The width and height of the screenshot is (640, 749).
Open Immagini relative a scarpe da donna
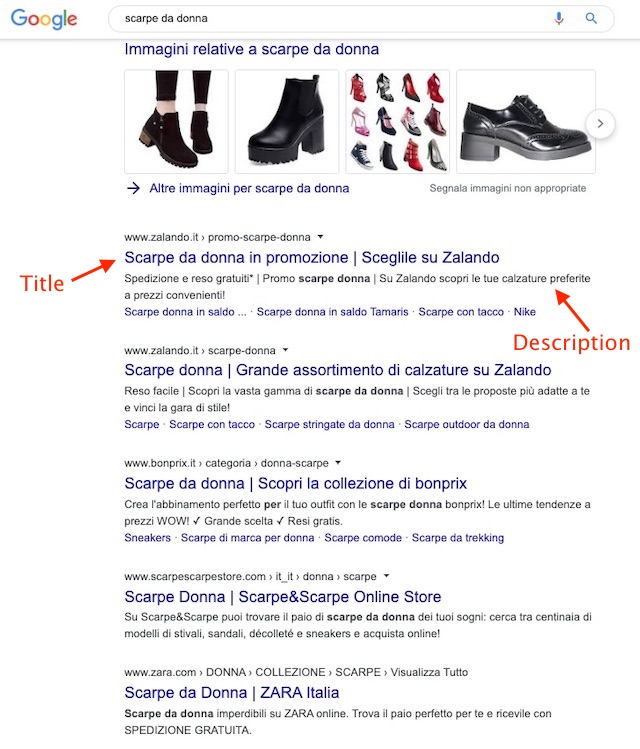pos(252,49)
